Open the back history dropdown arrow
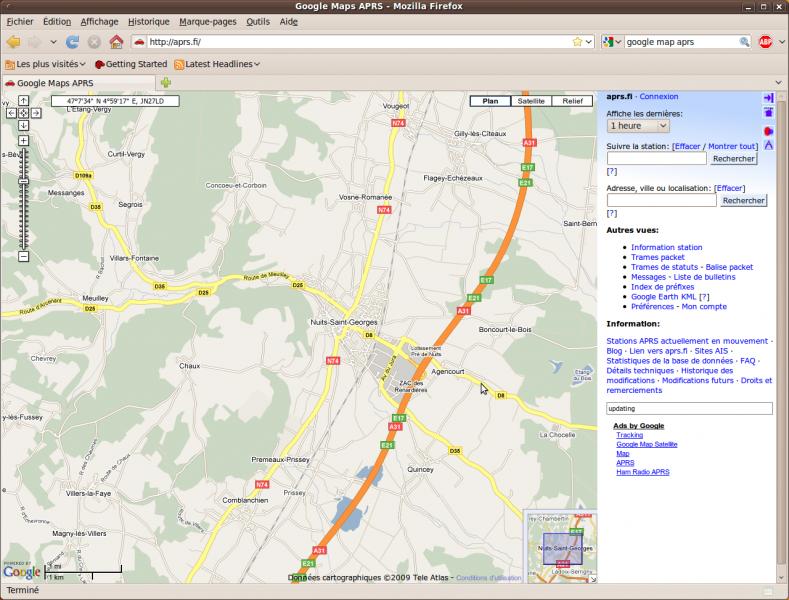789x600 pixels. 53,42
